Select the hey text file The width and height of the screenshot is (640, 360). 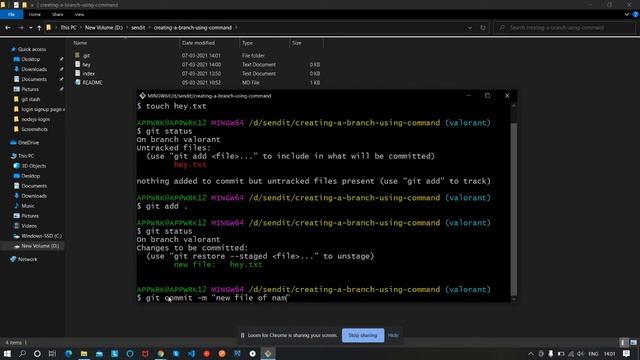(86, 64)
